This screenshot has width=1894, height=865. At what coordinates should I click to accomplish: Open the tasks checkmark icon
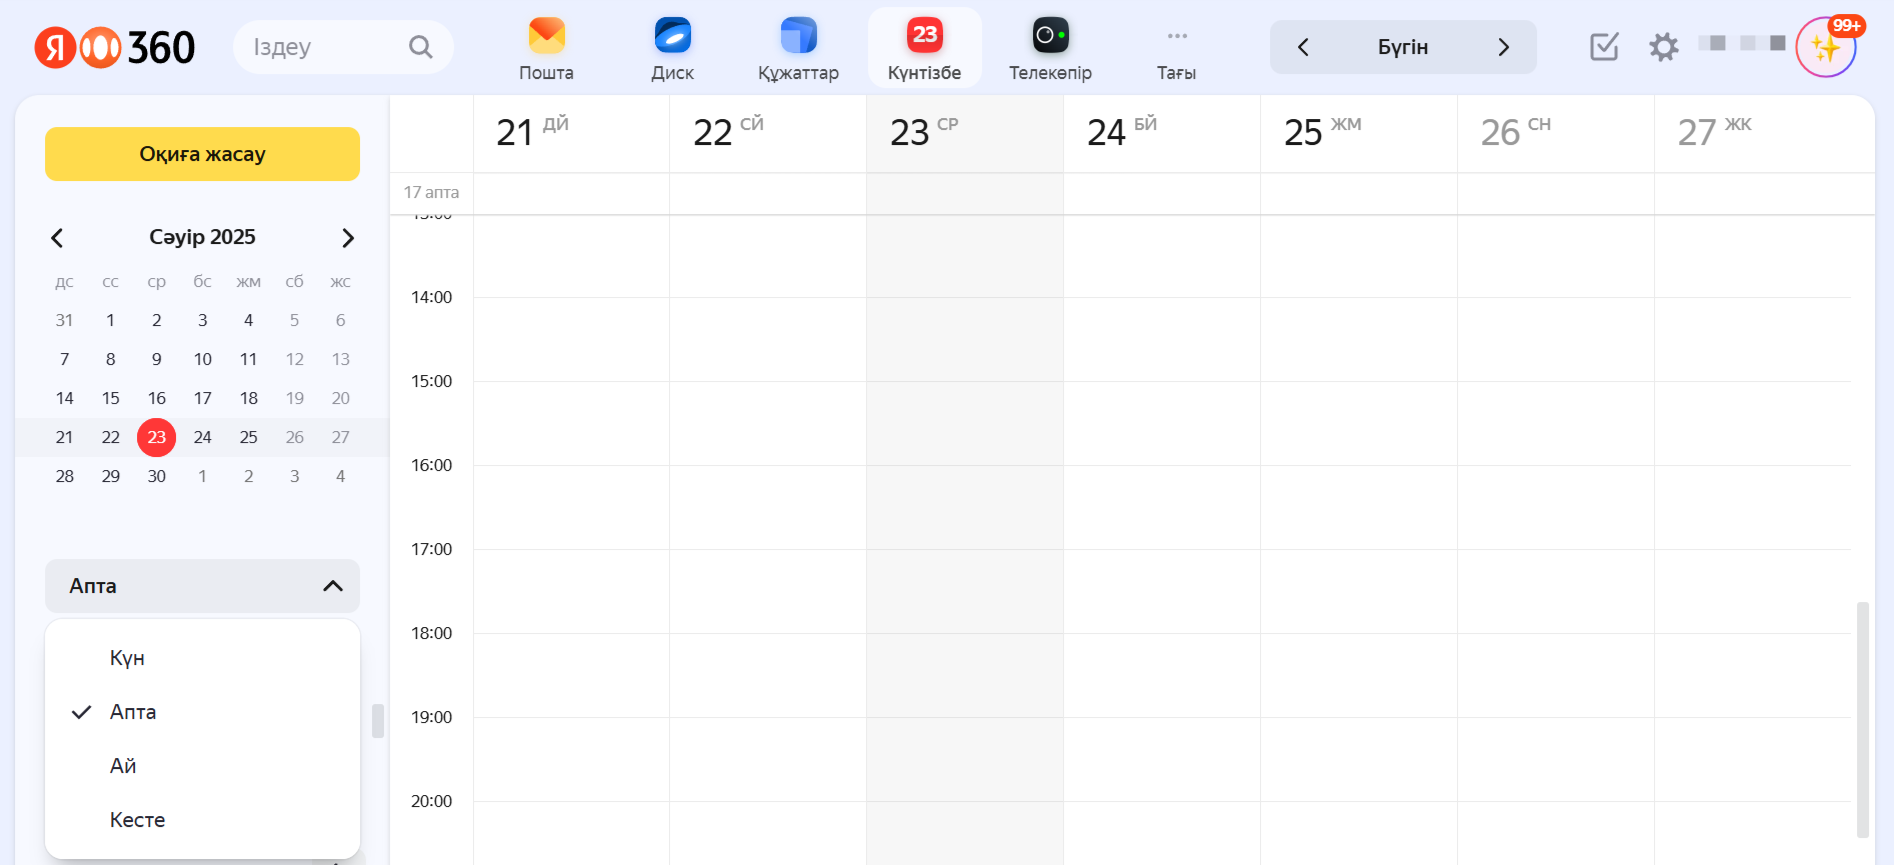pos(1603,47)
